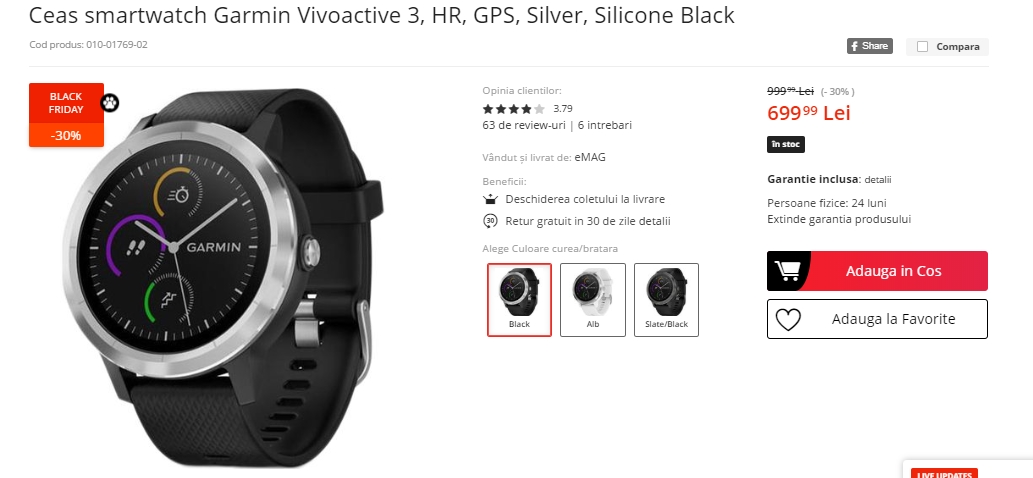Click the Black Friday -30% badge

point(67,115)
